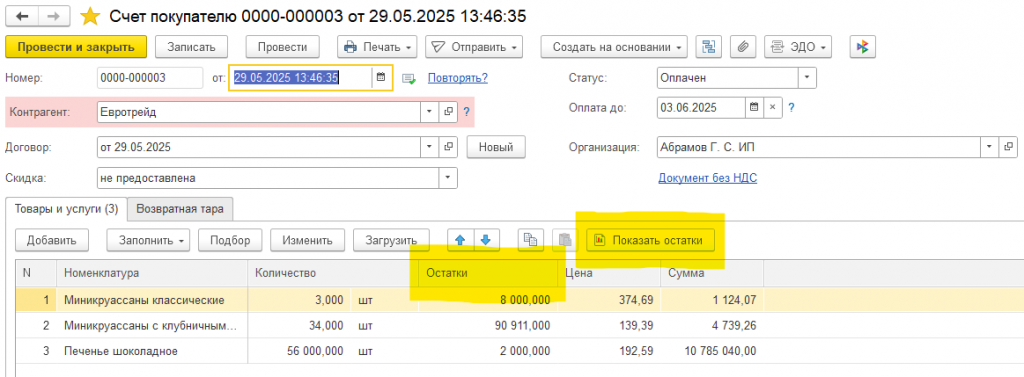Click into the Номер field 0000-000003

150,78
